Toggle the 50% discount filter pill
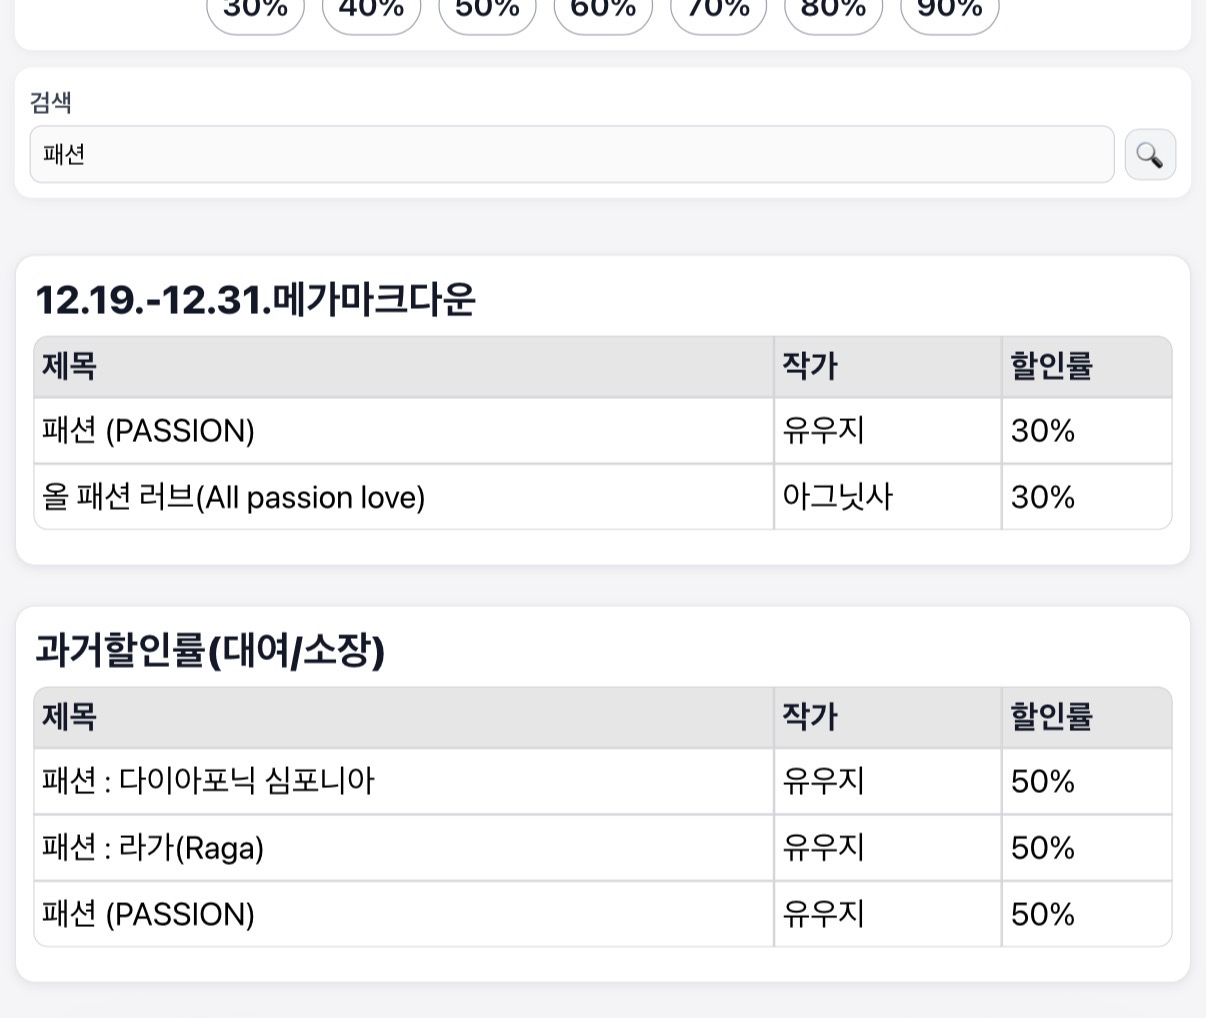The height and width of the screenshot is (1018, 1206). 487,12
